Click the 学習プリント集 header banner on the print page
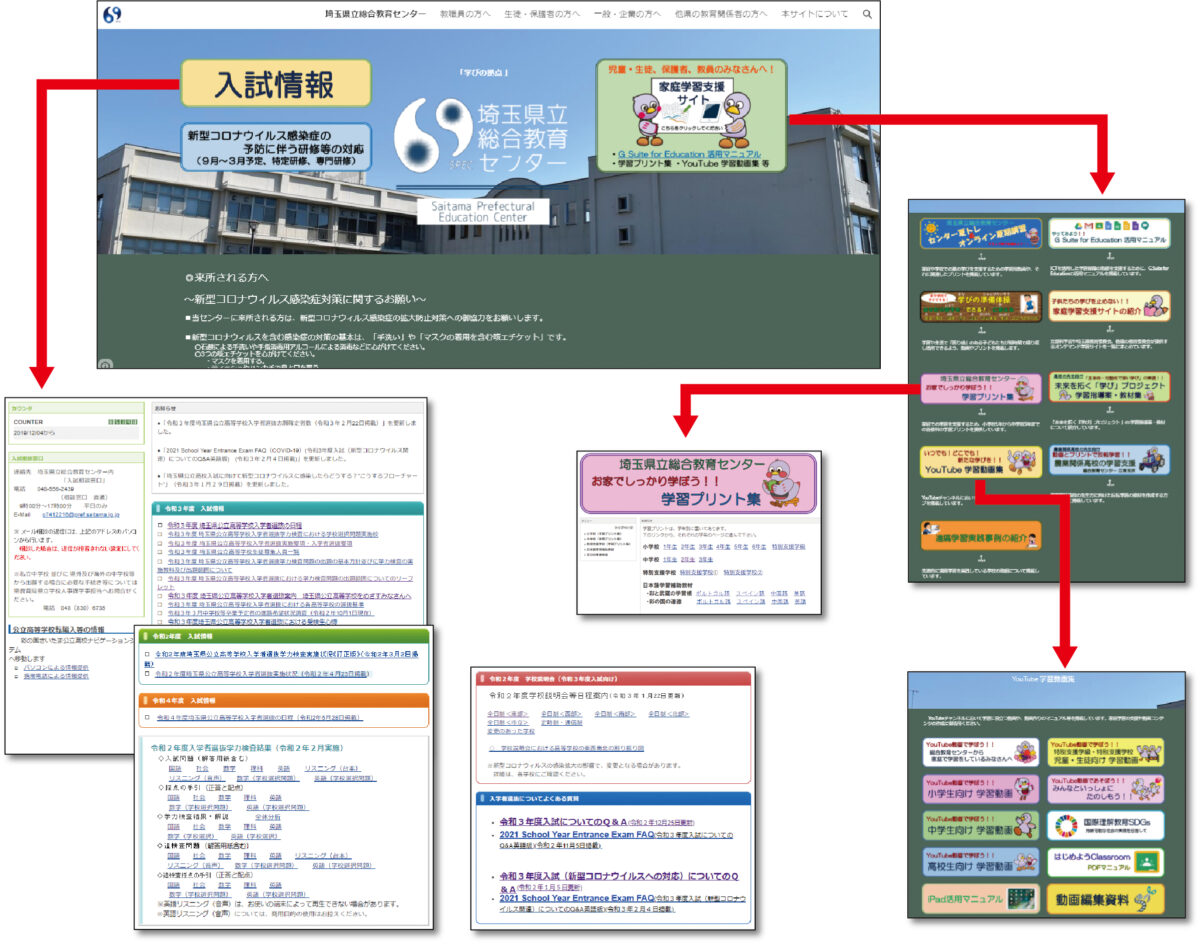The height and width of the screenshot is (945, 1200). [x=698, y=483]
